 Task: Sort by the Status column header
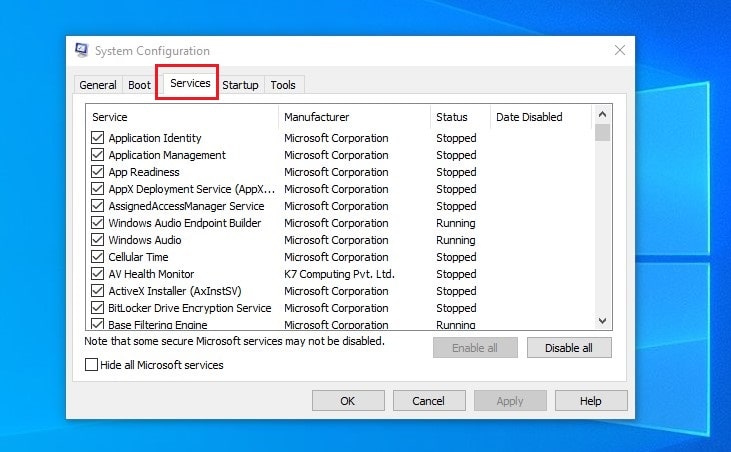[x=460, y=117]
